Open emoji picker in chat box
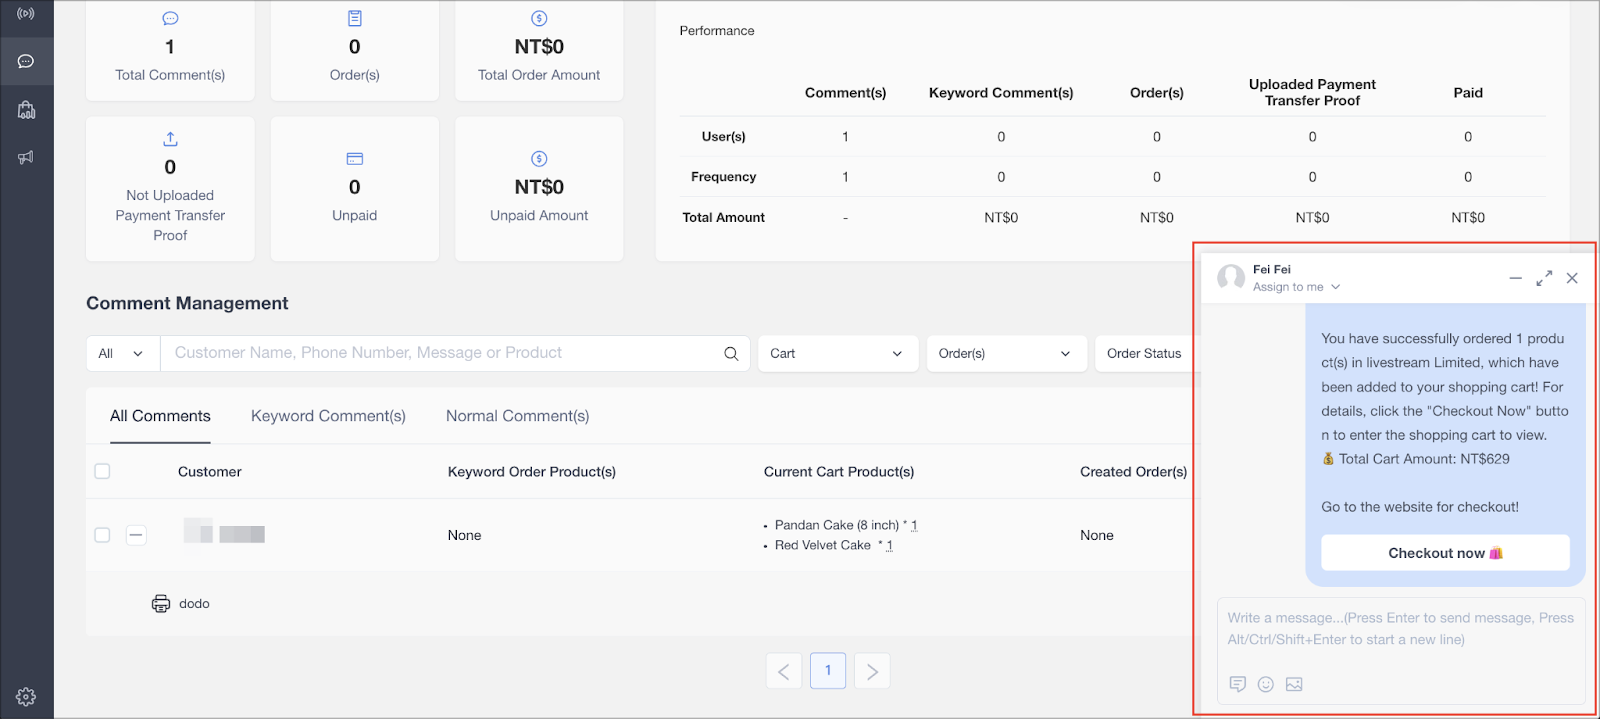This screenshot has width=1600, height=719. 1266,684
